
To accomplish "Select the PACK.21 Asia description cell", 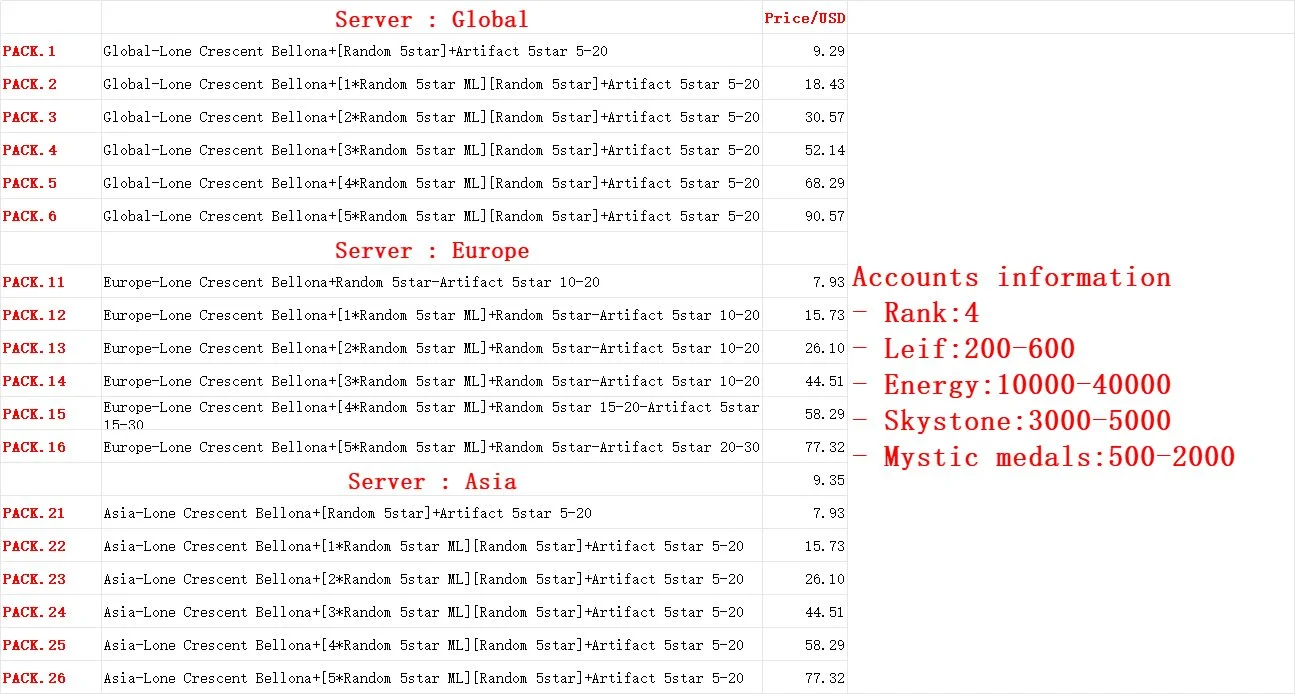I will [x=432, y=513].
